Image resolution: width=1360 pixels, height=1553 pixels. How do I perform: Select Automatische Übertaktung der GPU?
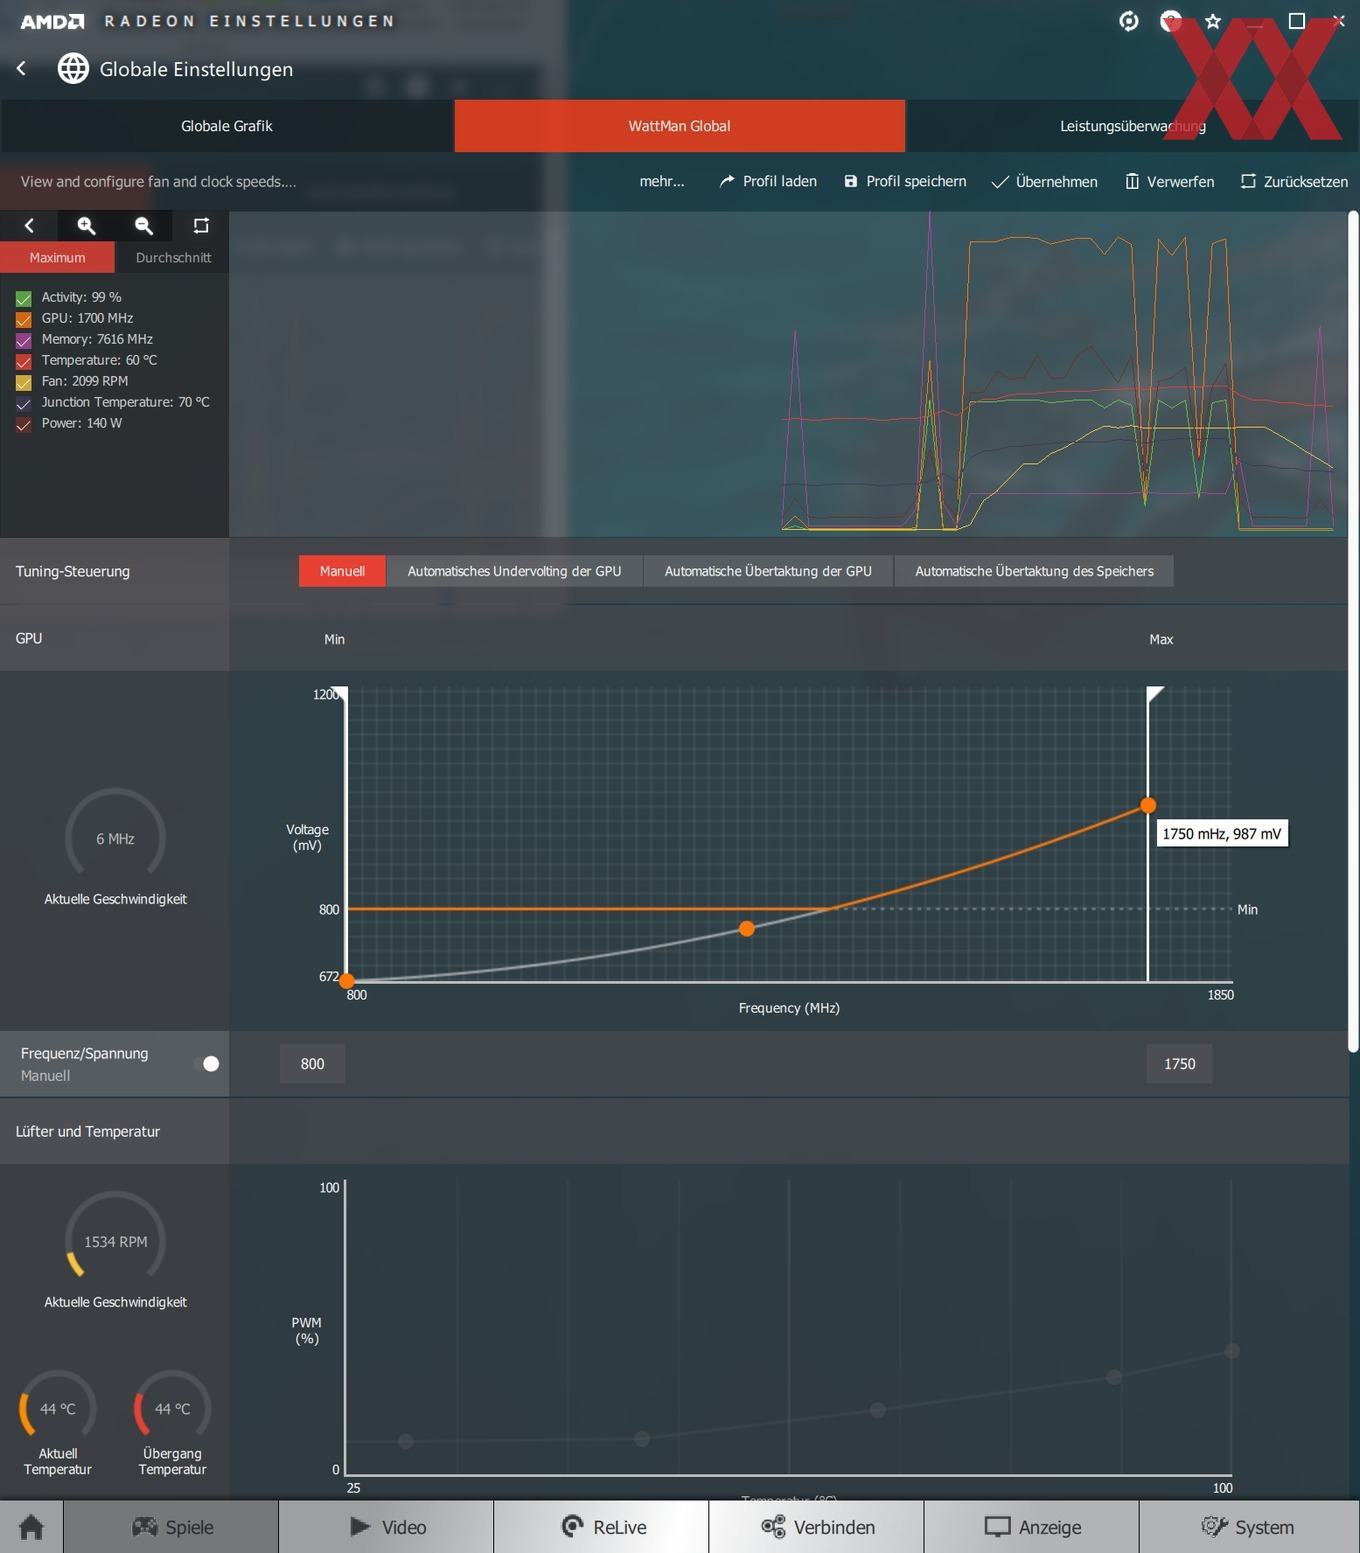click(768, 571)
